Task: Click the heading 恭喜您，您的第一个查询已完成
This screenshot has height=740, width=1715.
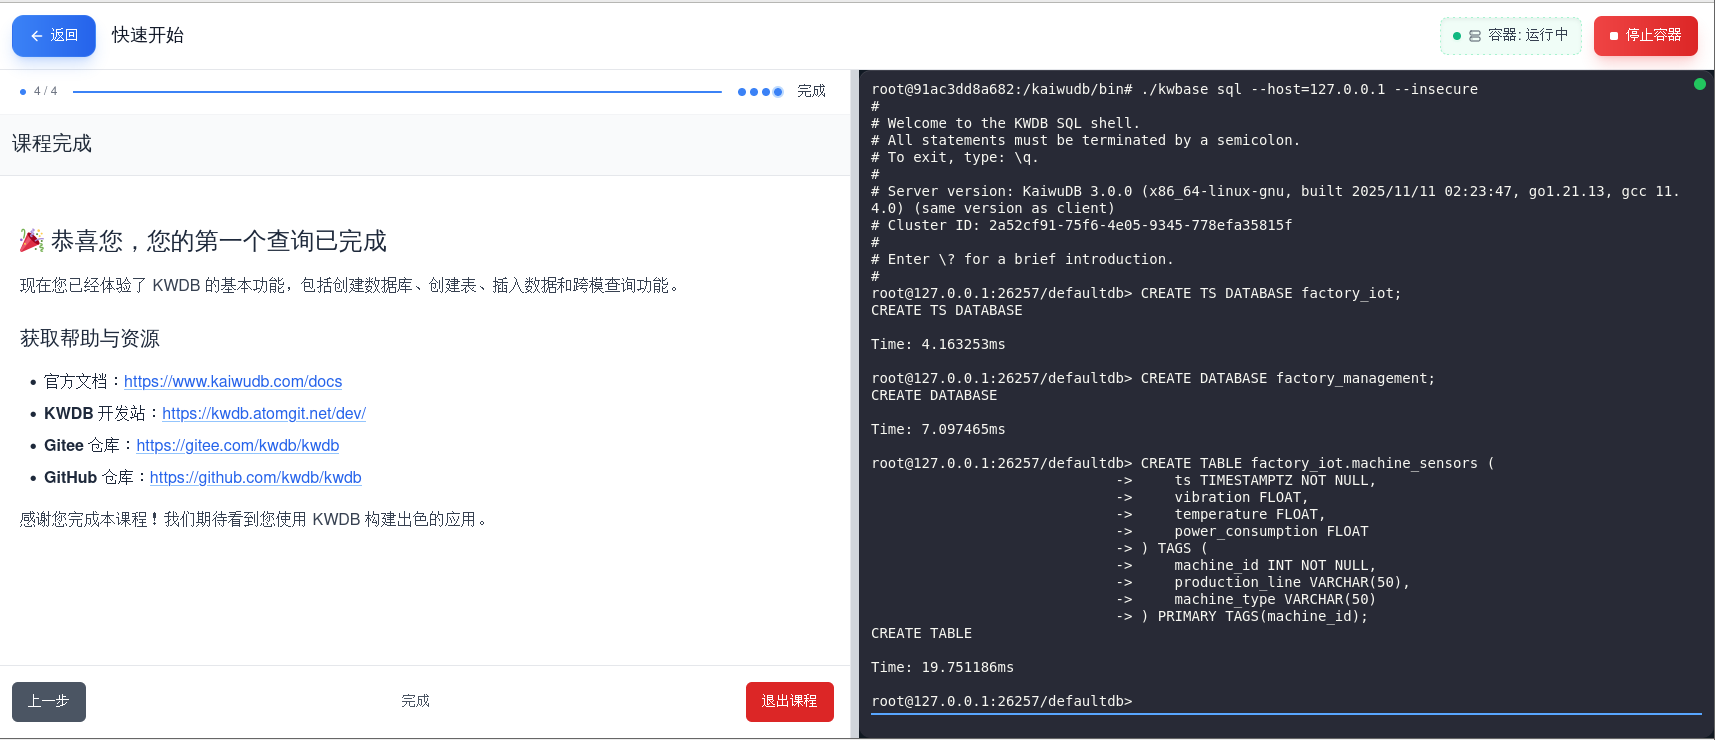Action: (219, 241)
